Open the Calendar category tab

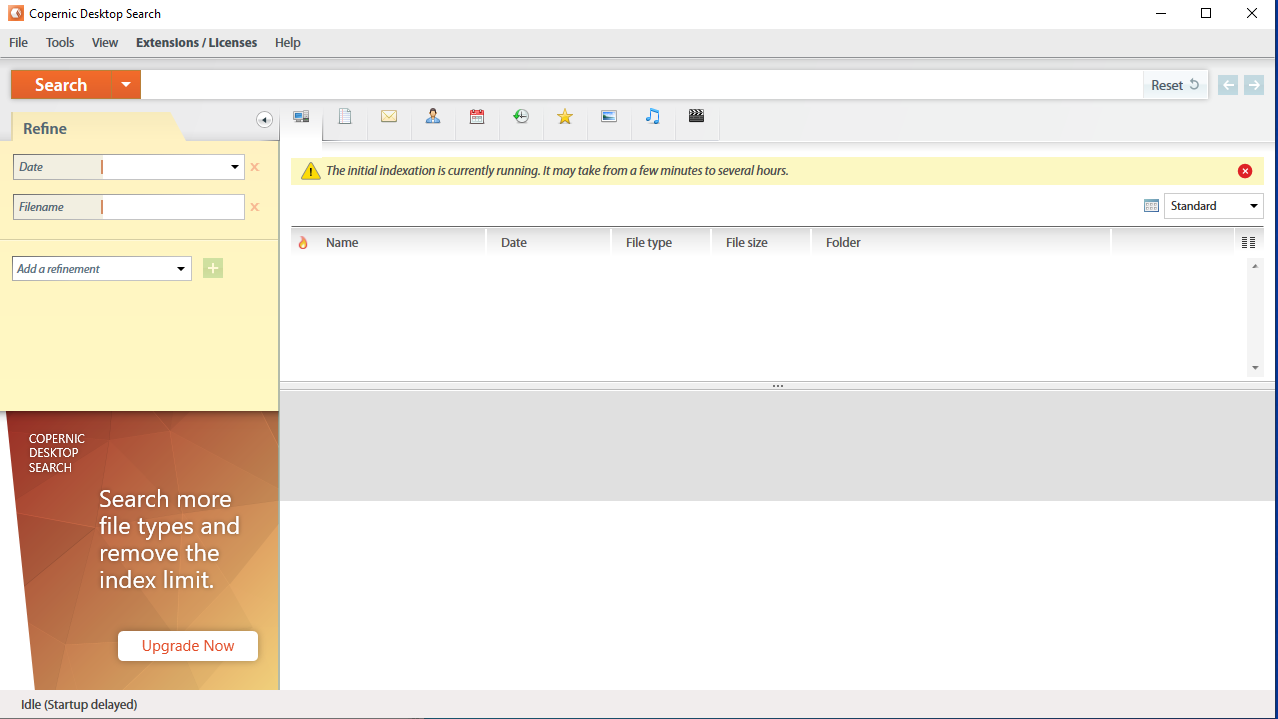[x=477, y=117]
